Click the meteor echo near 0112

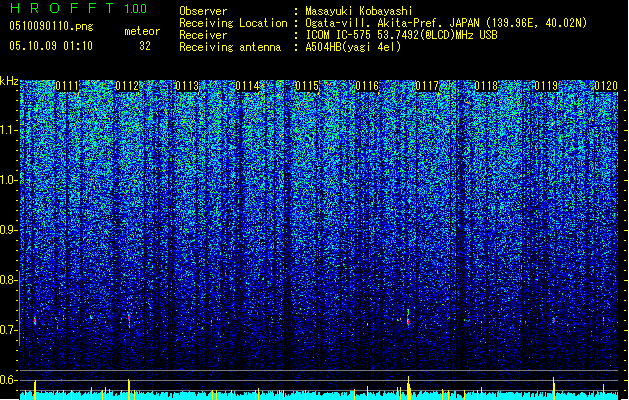129,321
